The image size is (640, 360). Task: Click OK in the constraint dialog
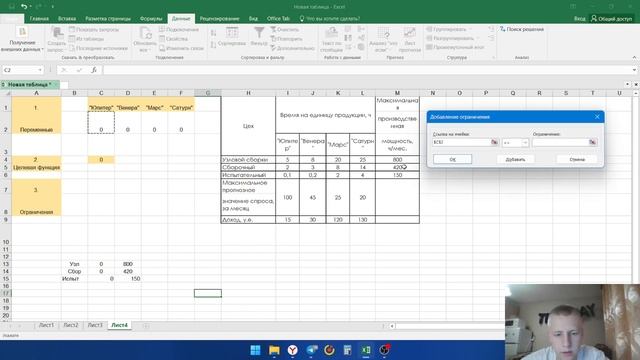tap(452, 159)
